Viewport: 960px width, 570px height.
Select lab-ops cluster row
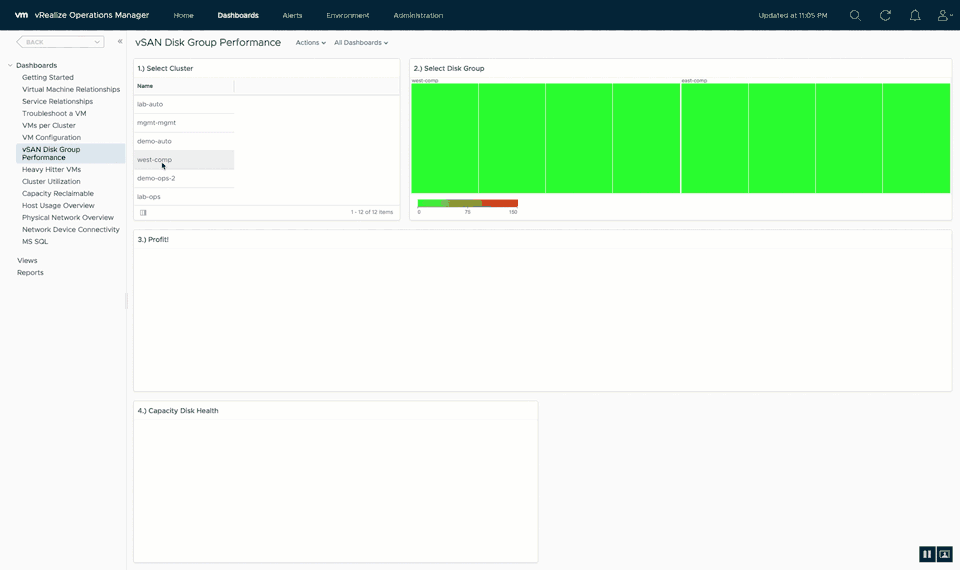(x=184, y=197)
